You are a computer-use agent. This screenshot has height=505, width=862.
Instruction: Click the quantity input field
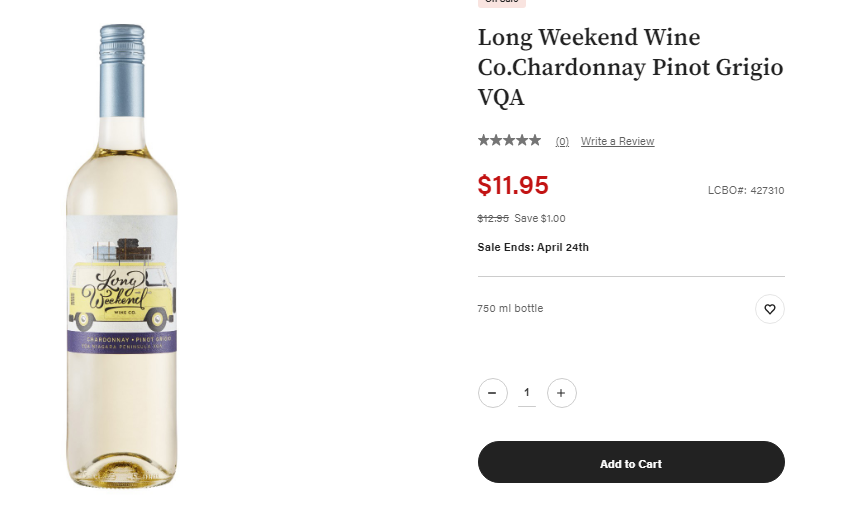(527, 393)
